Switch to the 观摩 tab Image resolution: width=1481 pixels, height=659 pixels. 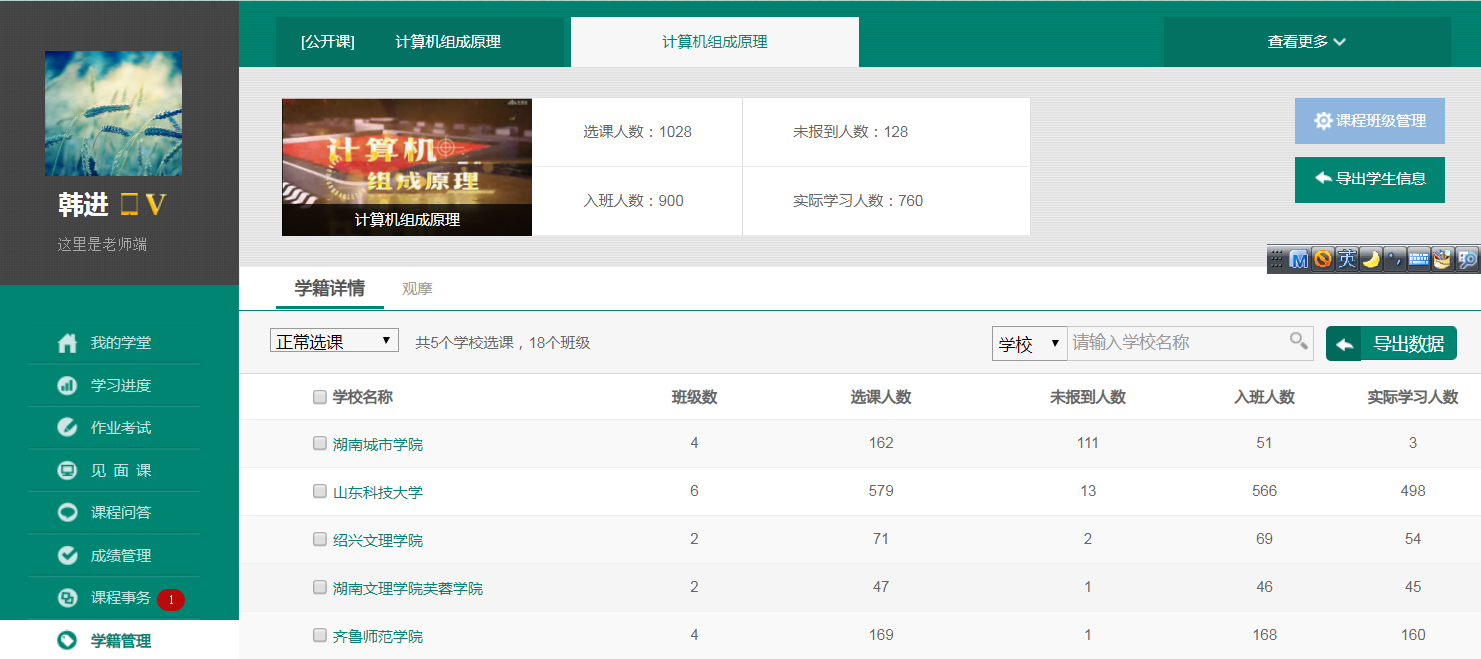pyautogui.click(x=417, y=289)
